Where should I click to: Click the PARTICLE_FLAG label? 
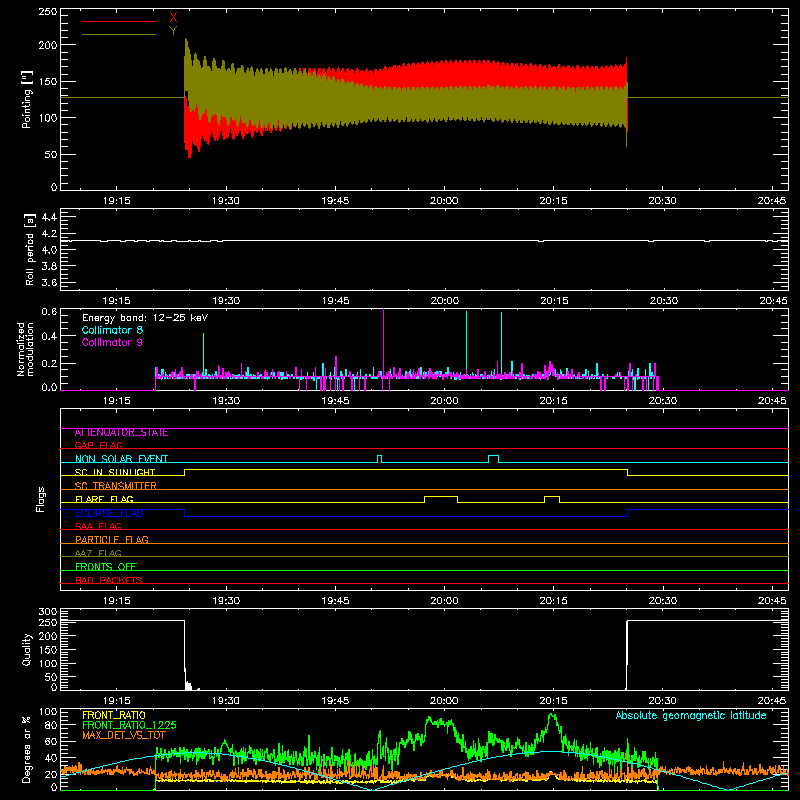[112, 539]
